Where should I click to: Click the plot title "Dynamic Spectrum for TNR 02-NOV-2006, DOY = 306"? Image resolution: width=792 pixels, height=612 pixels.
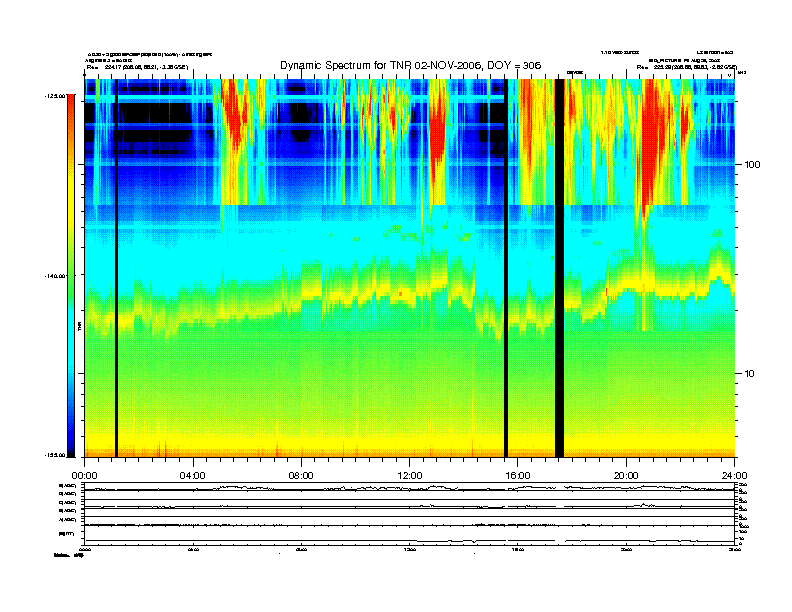tap(410, 65)
